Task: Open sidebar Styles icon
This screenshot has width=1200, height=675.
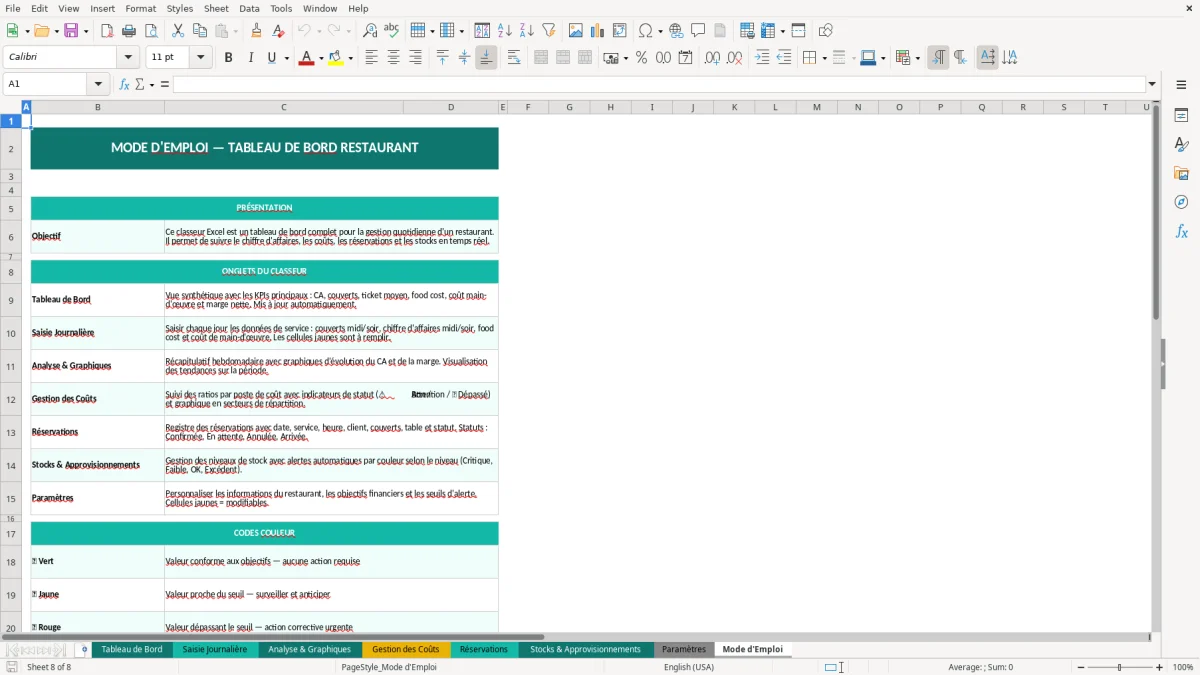Action: (1181, 145)
